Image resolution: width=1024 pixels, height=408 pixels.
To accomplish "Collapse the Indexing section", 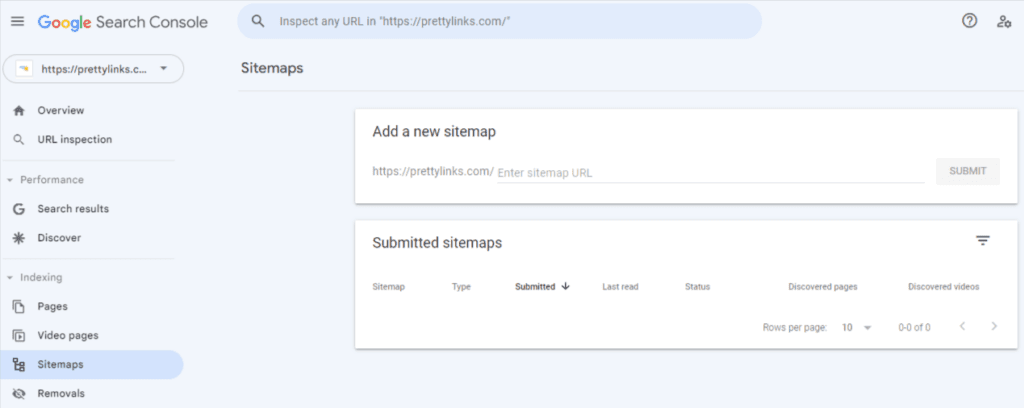I will pyautogui.click(x=10, y=277).
